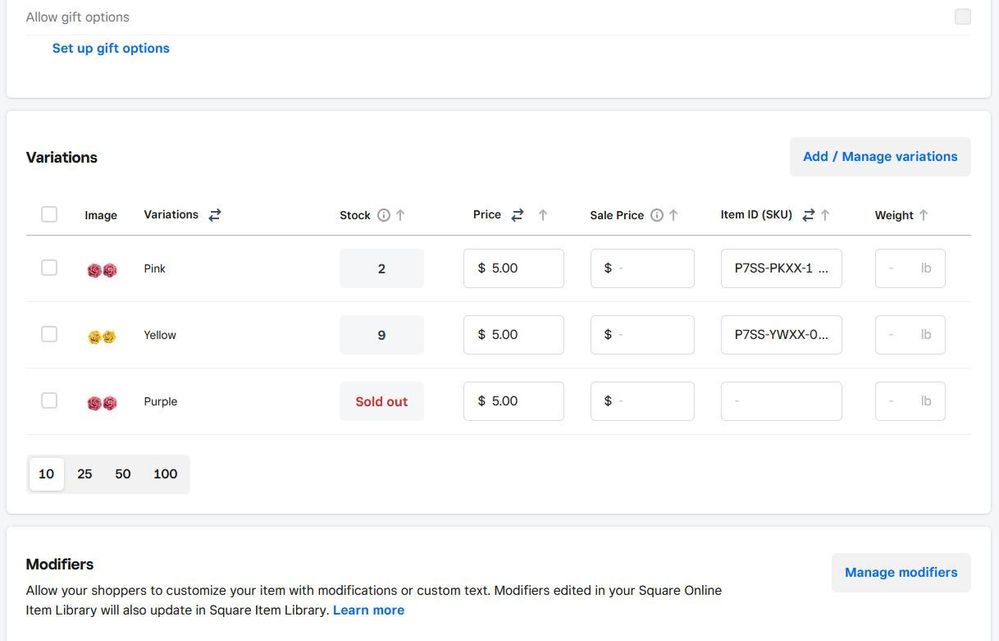The height and width of the screenshot is (641, 999).
Task: Check the select-all variations checkbox
Action: tap(49, 214)
